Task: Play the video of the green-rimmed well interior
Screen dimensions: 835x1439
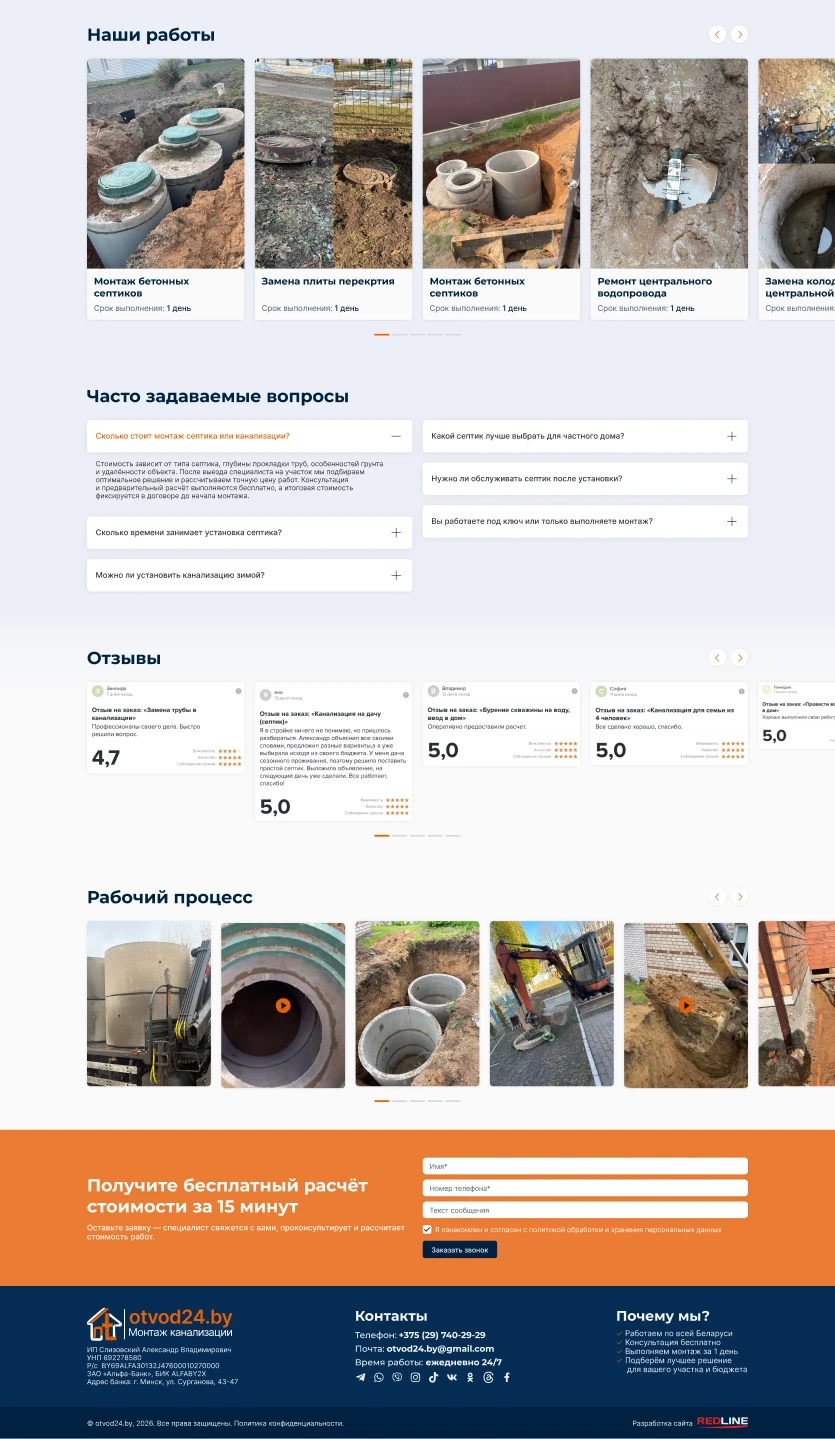Action: [x=283, y=1005]
